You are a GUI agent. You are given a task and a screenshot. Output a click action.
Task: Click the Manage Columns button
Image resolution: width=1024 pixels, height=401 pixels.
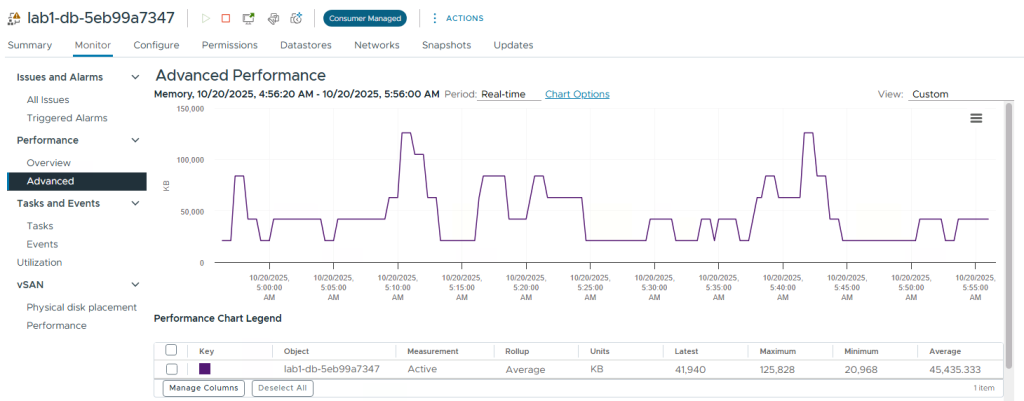click(x=203, y=388)
